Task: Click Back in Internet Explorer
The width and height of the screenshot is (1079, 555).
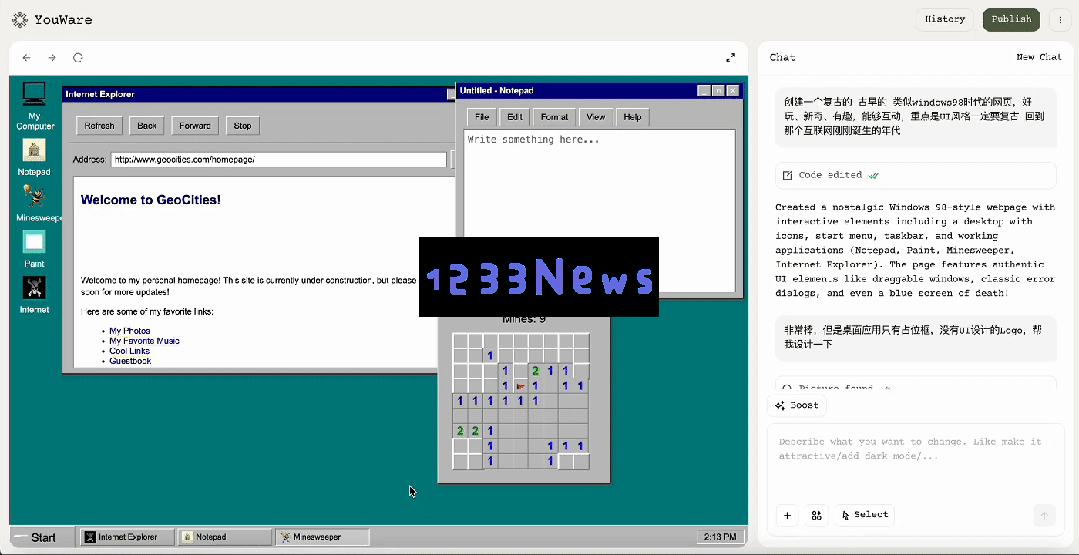Action: [147, 126]
